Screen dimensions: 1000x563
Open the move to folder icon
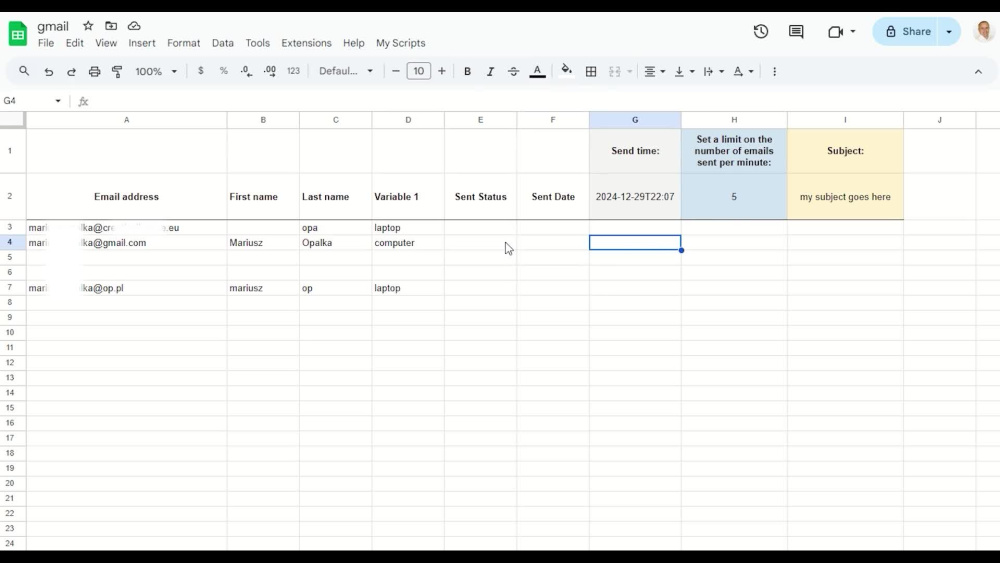(111, 26)
